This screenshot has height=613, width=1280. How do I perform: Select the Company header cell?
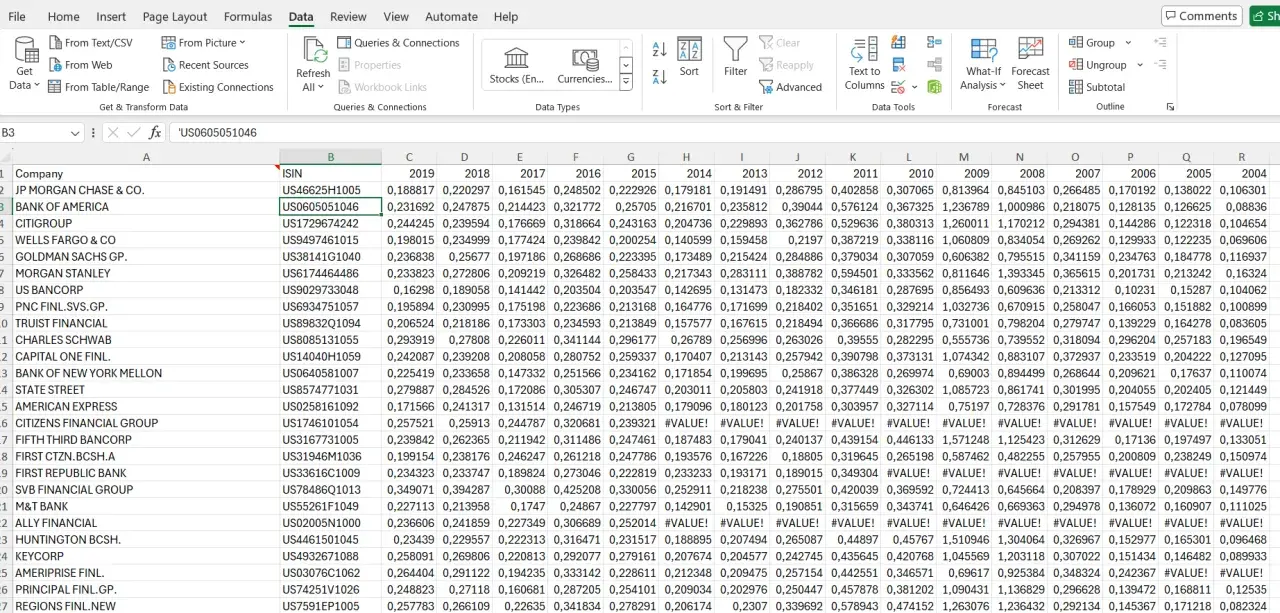click(146, 174)
